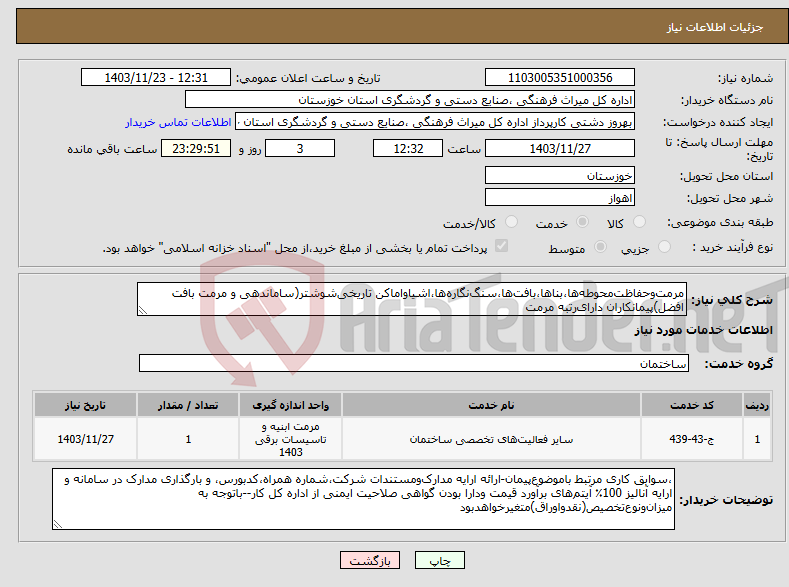789x587 pixels.
Task: Click the شهر محل تحویل label
Action: point(730,198)
